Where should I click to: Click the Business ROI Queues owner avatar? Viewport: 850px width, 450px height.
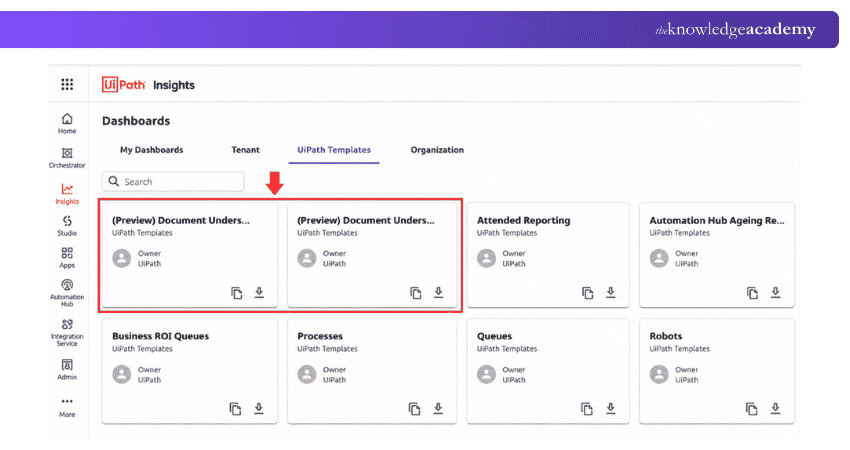pyautogui.click(x=122, y=374)
